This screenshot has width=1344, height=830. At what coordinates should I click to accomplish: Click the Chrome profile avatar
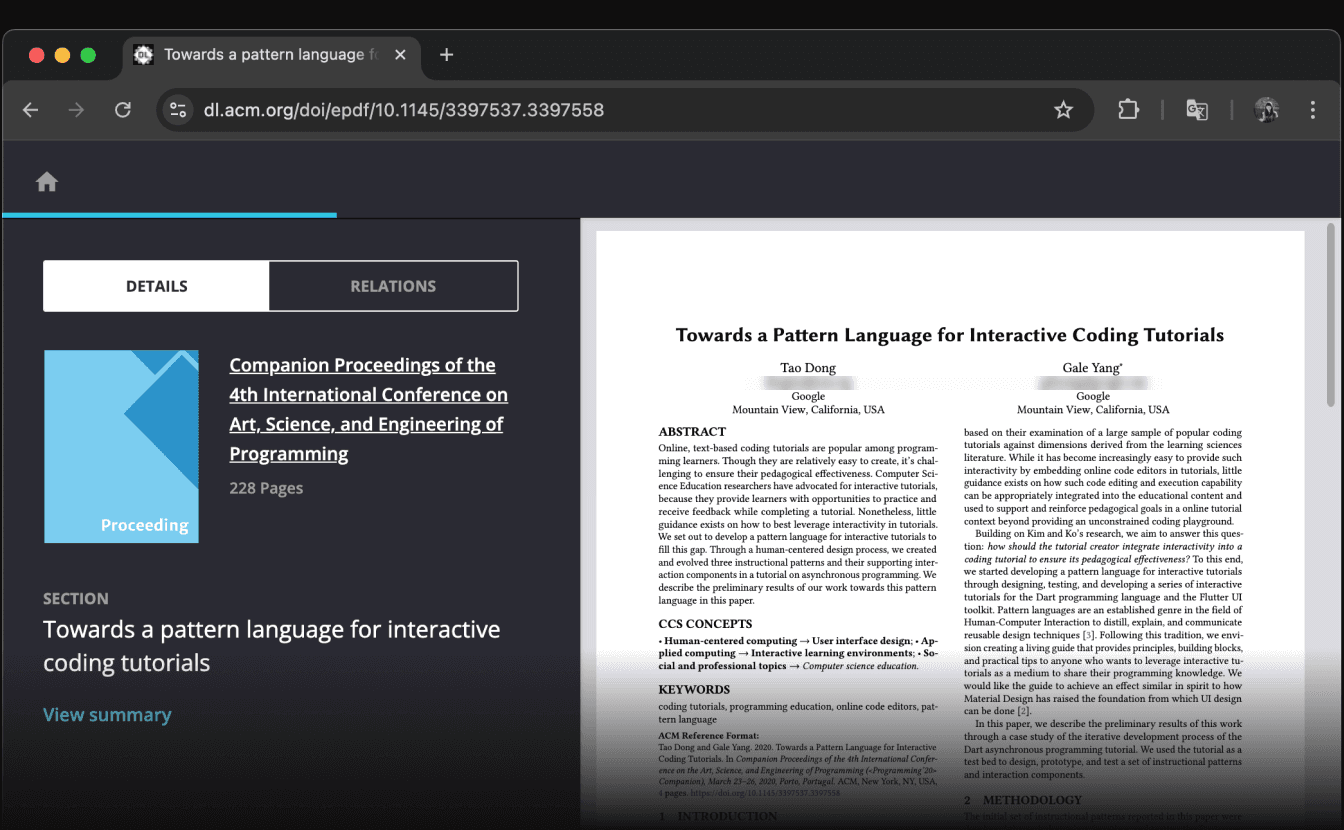(x=1266, y=110)
